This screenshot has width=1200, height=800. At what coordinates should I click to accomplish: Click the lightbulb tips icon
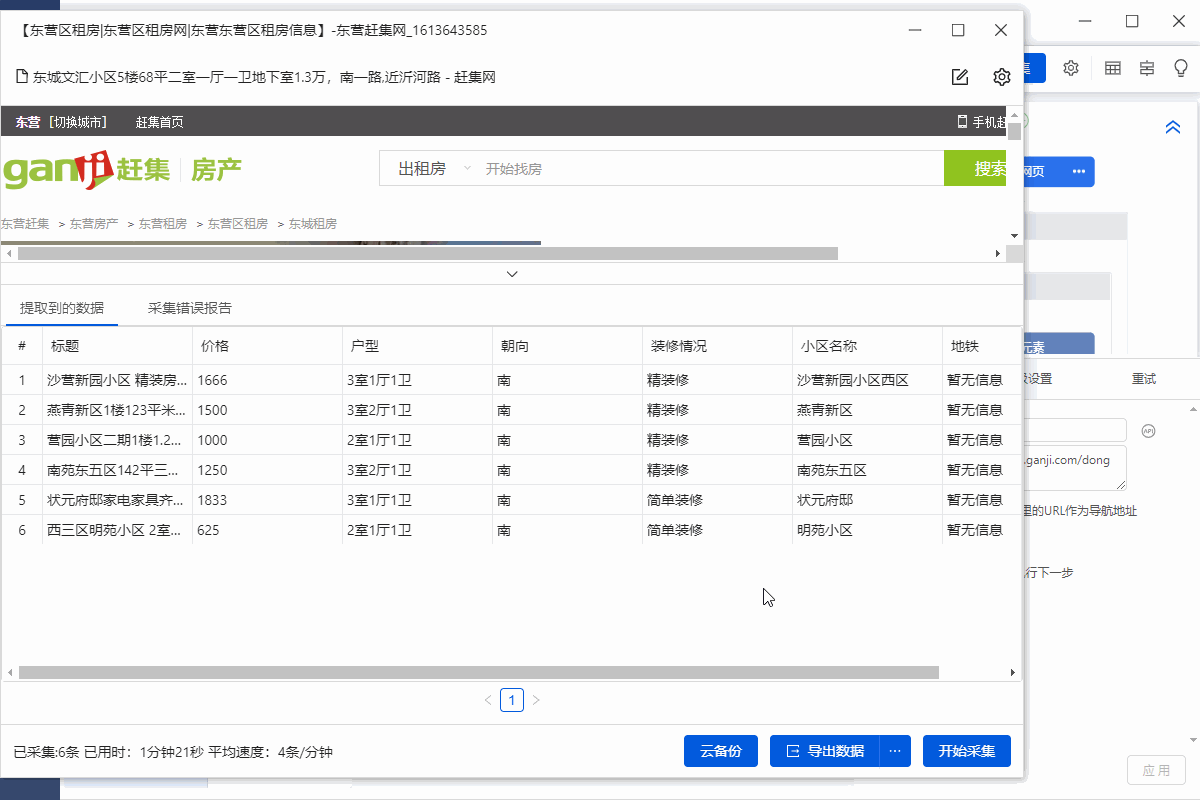pos(1181,68)
